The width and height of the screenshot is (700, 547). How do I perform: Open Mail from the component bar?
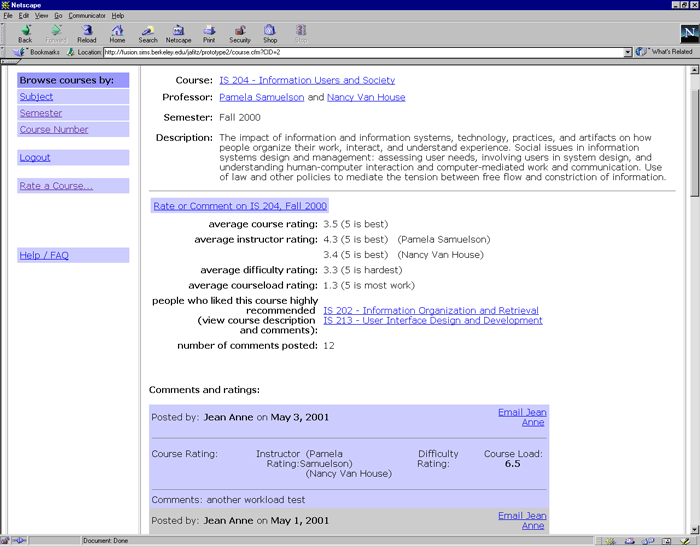(629, 541)
